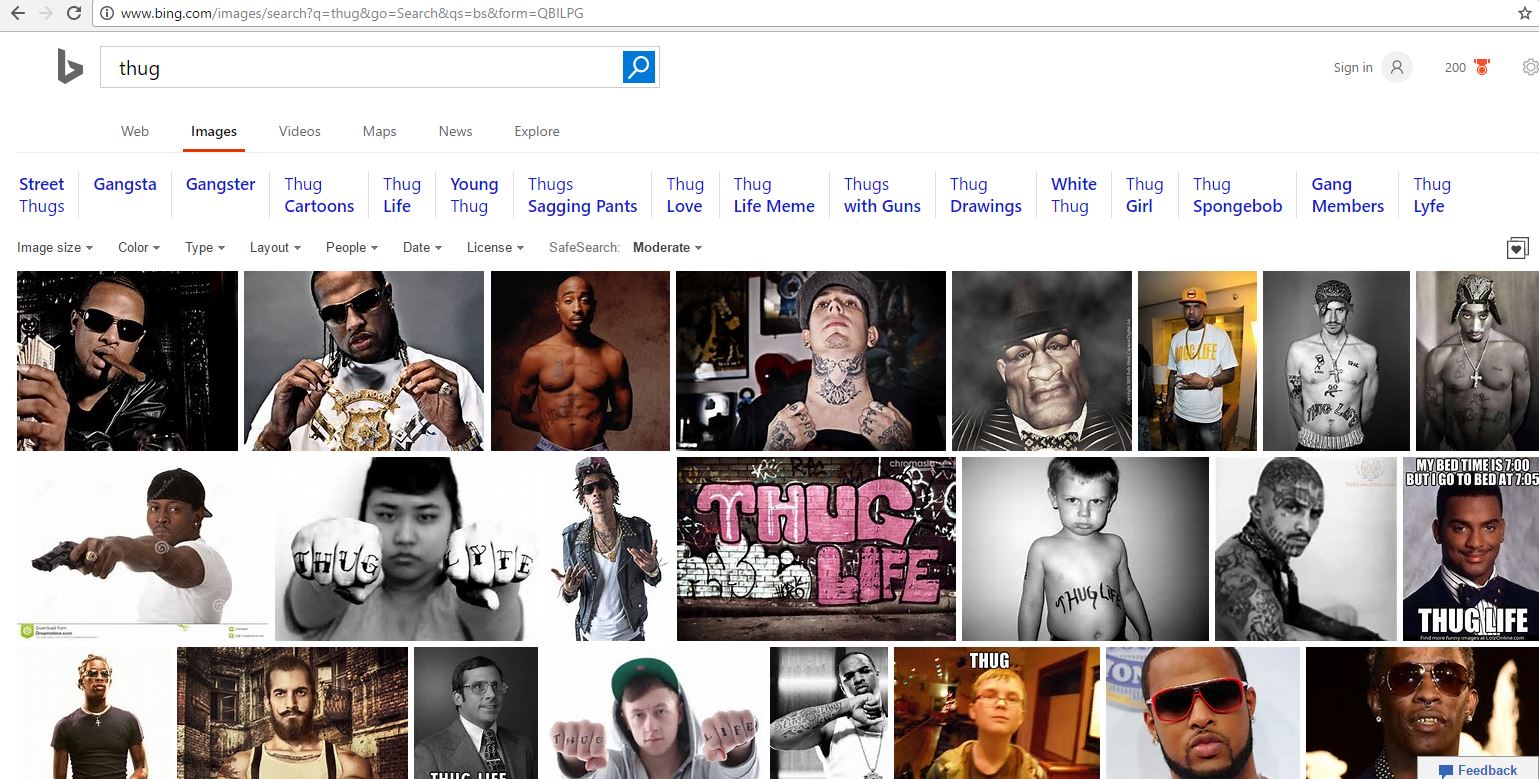Click the magnifying glass search icon
The height and width of the screenshot is (779, 1539).
pos(638,66)
